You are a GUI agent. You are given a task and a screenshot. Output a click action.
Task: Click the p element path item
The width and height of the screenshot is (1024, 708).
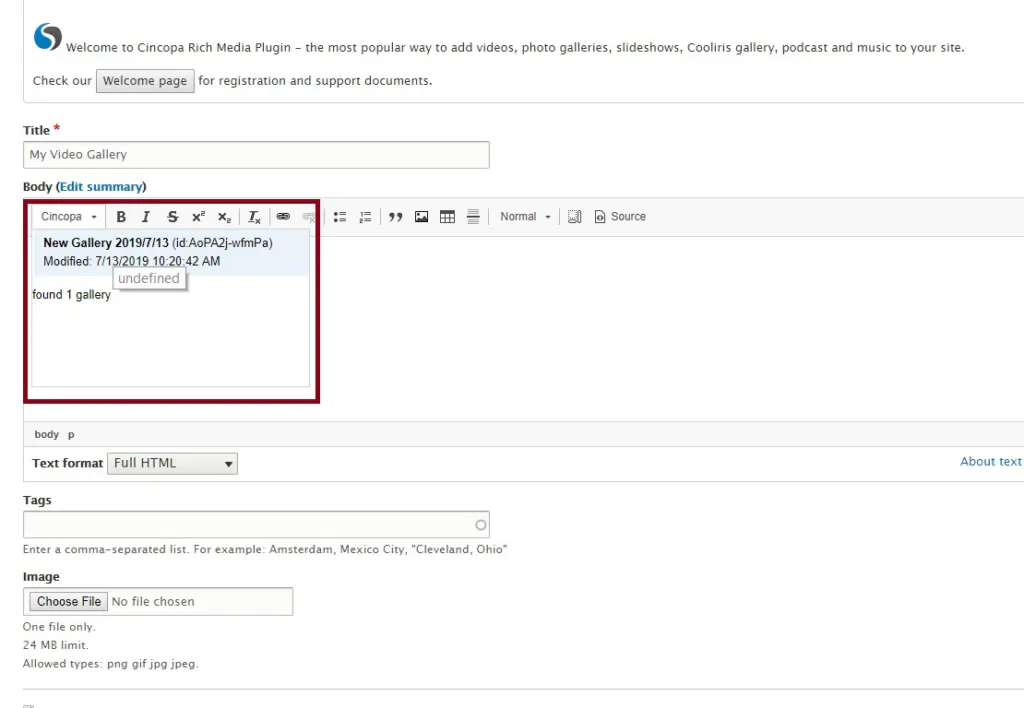coord(71,434)
